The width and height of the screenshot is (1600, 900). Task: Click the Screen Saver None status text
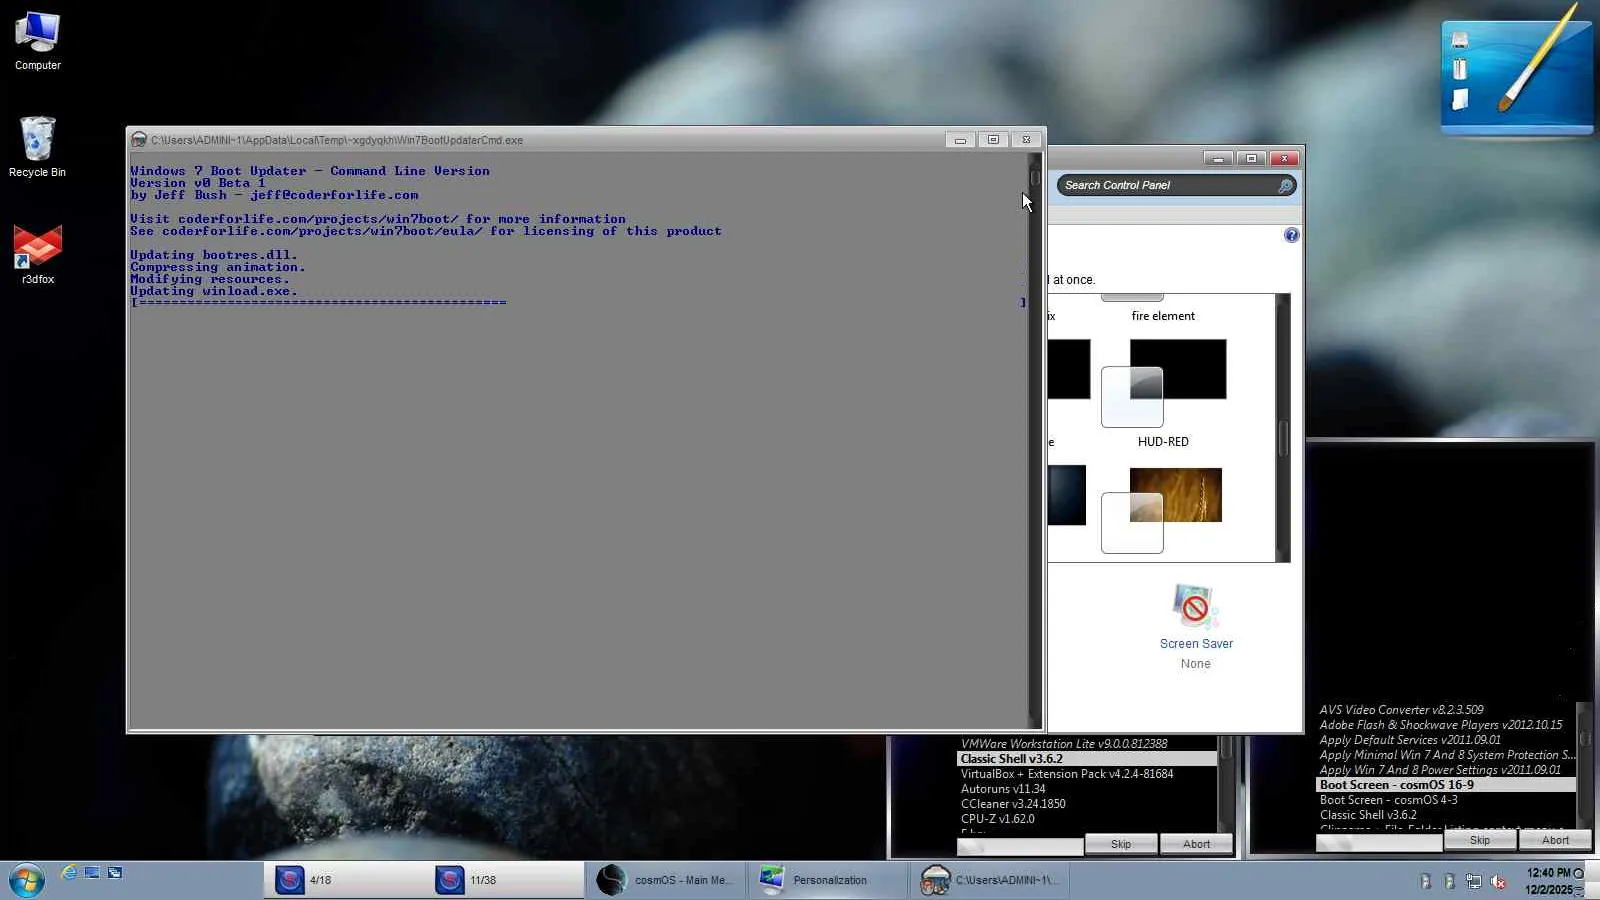[1195, 664]
